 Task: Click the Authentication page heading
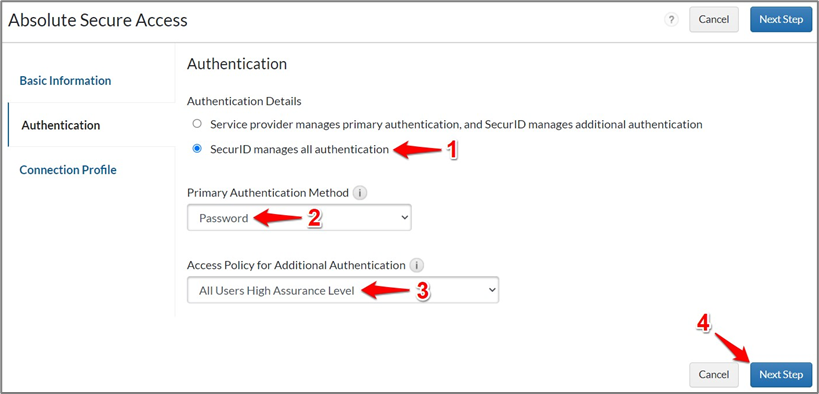pos(237,64)
